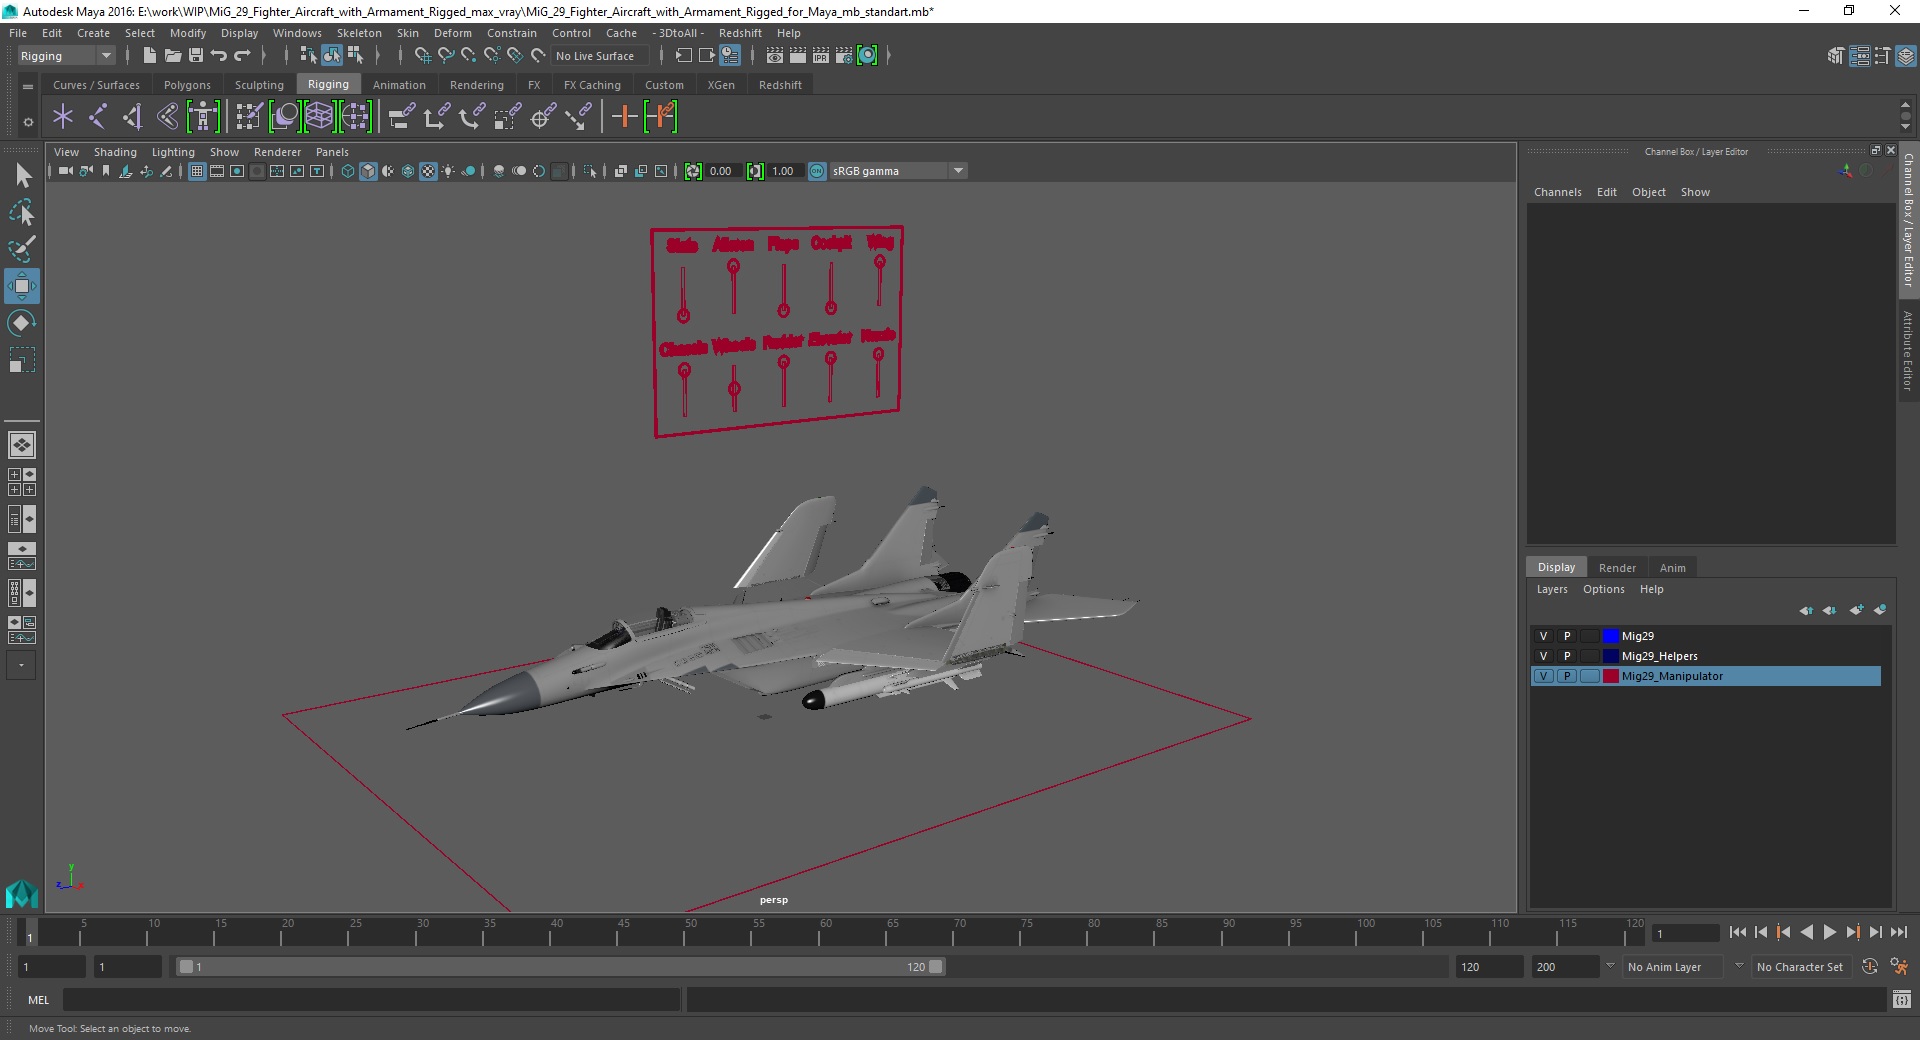Click the Create Locator shelf icon
This screenshot has width=1920, height=1040.
[x=63, y=117]
